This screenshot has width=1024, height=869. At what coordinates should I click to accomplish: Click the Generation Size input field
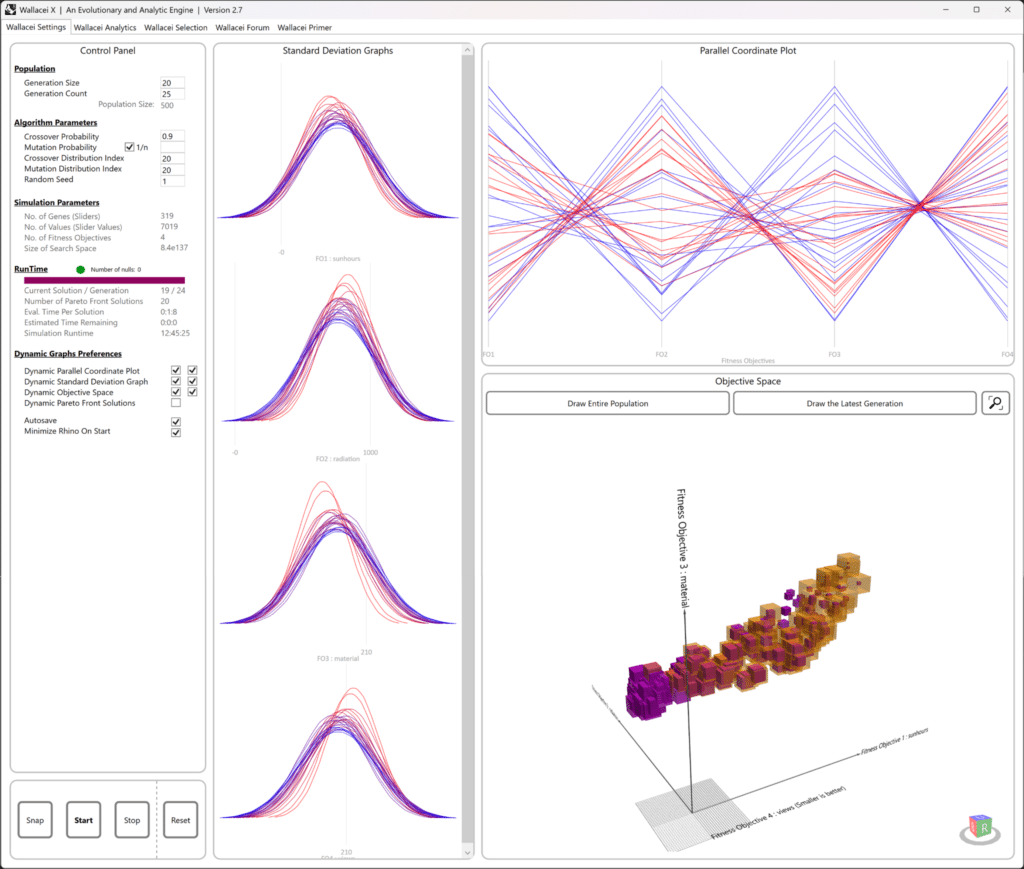coord(172,83)
